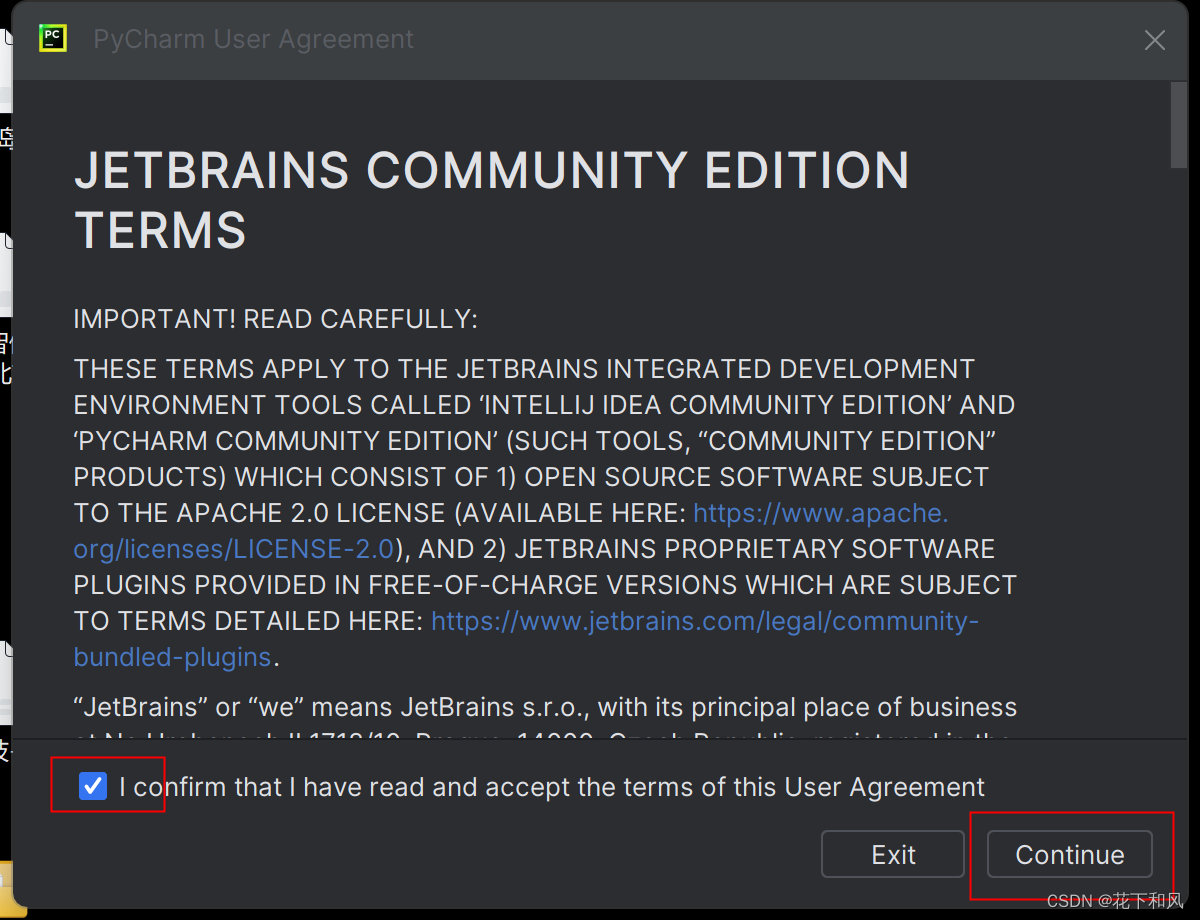Open the jetbrains.com/legal/community- link

click(704, 621)
